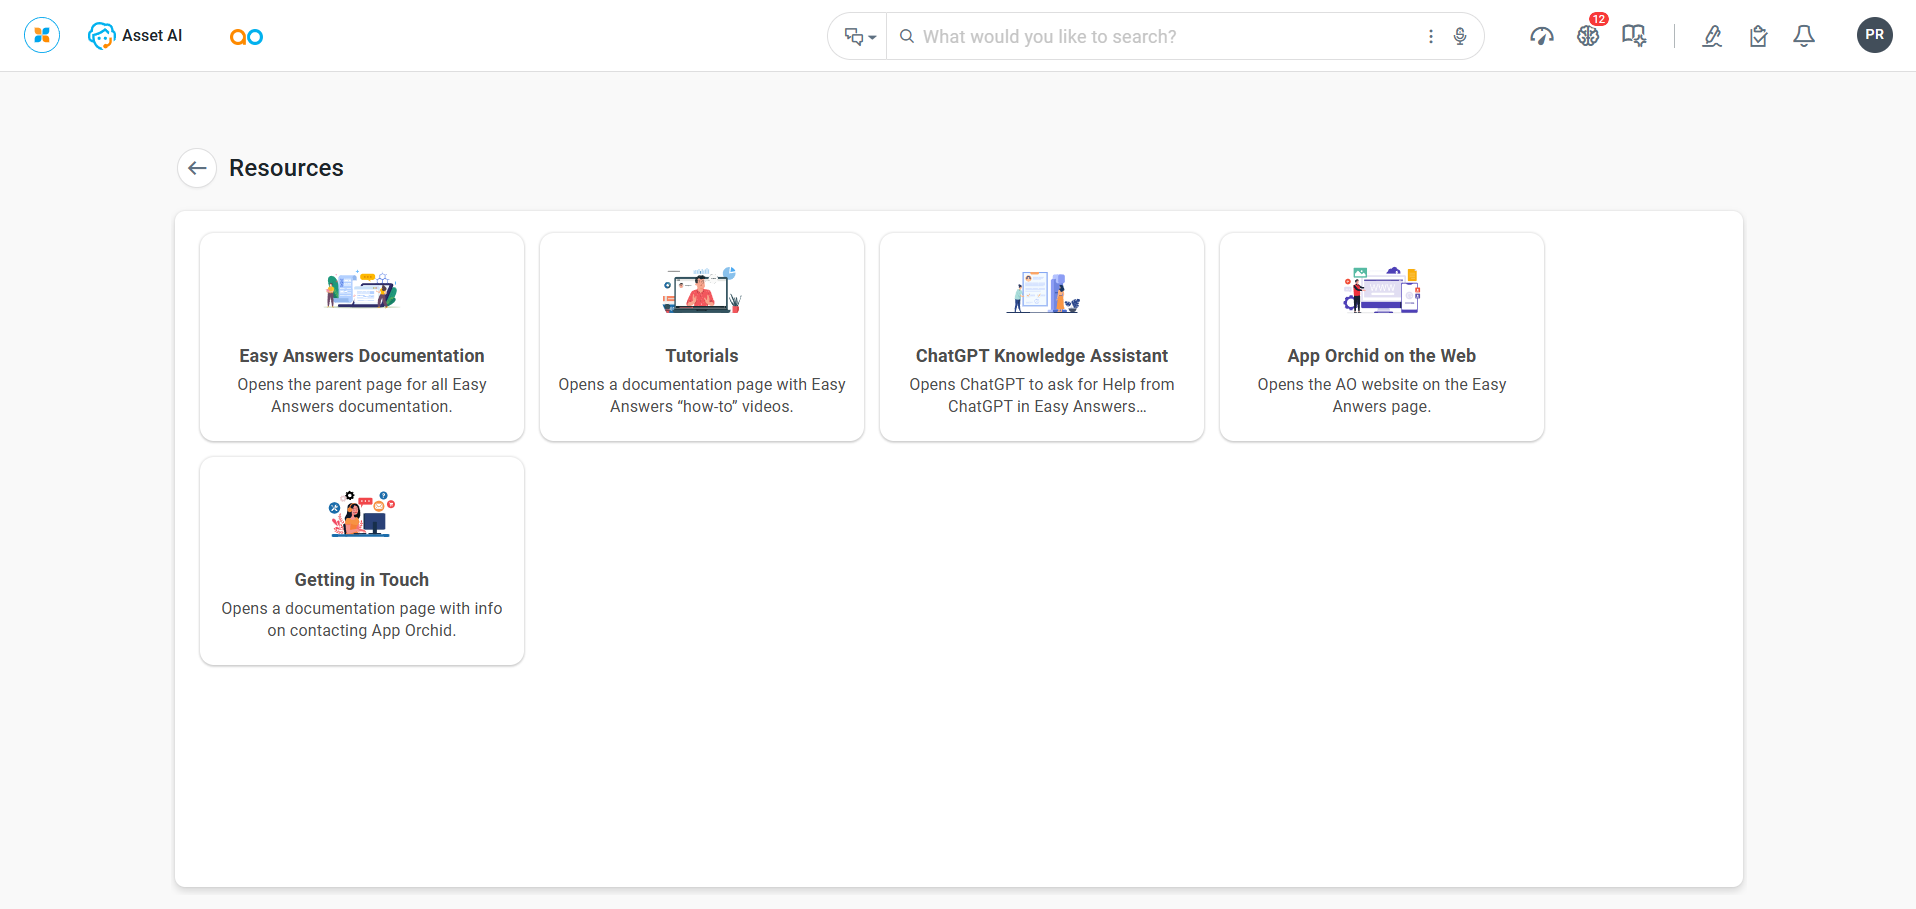Viewport: 1916px width, 909px height.
Task: Open the brain icon with 12 badge
Action: [1588, 36]
